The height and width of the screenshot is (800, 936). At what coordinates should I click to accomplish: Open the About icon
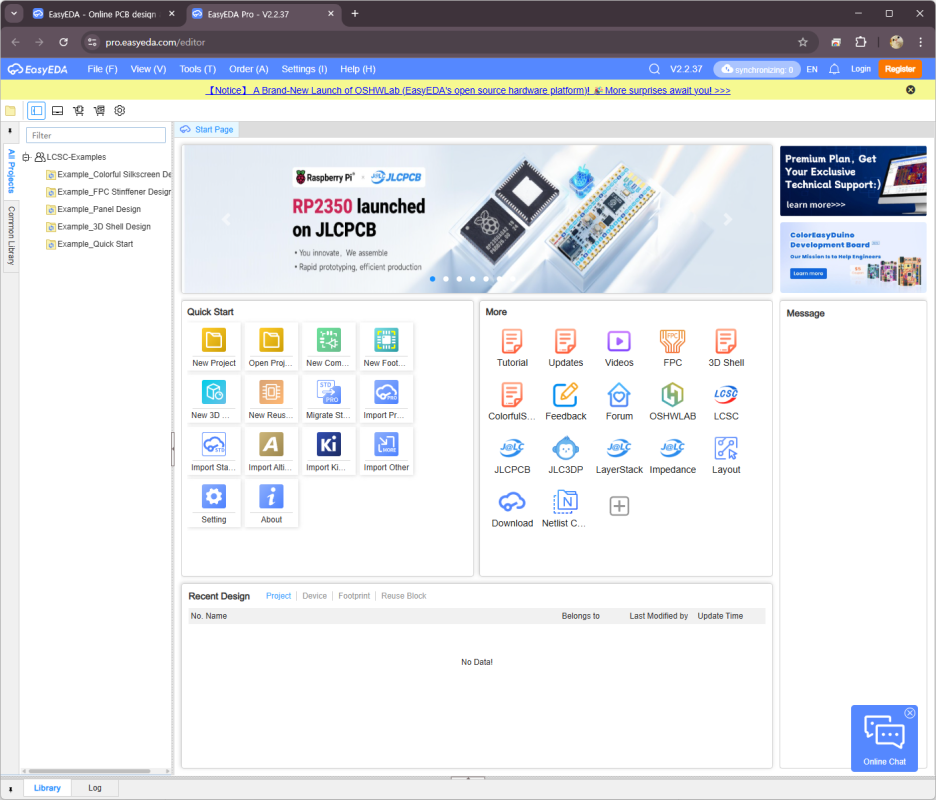coord(271,497)
